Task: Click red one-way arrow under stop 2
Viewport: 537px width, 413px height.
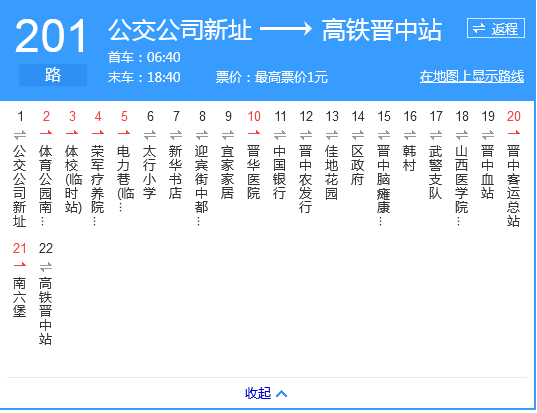Action: (x=46, y=133)
